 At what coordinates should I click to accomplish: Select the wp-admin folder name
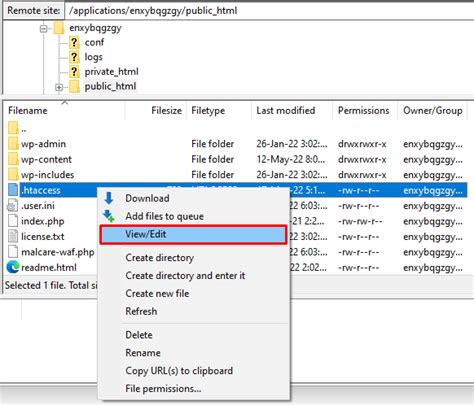43,144
